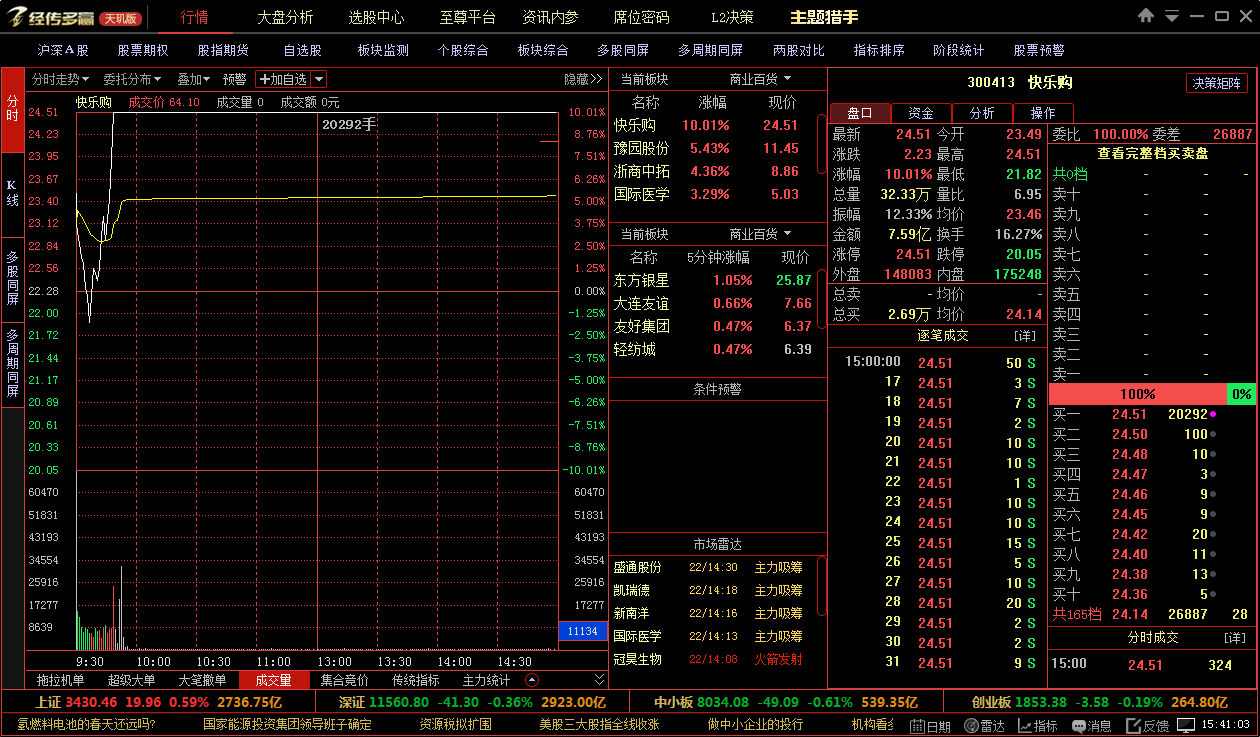
Task: Switch to the 集合竞价 indicator tab
Action: point(345,680)
